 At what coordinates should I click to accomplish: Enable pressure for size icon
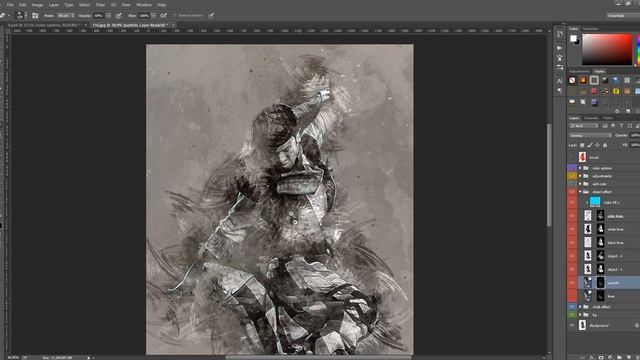coord(211,16)
